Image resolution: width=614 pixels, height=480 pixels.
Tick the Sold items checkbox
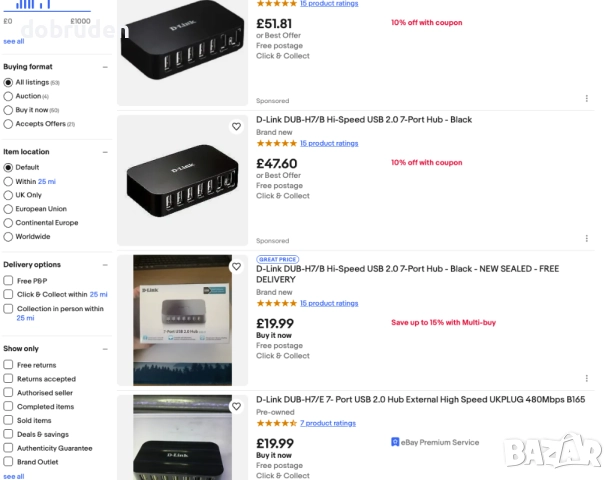9,421
